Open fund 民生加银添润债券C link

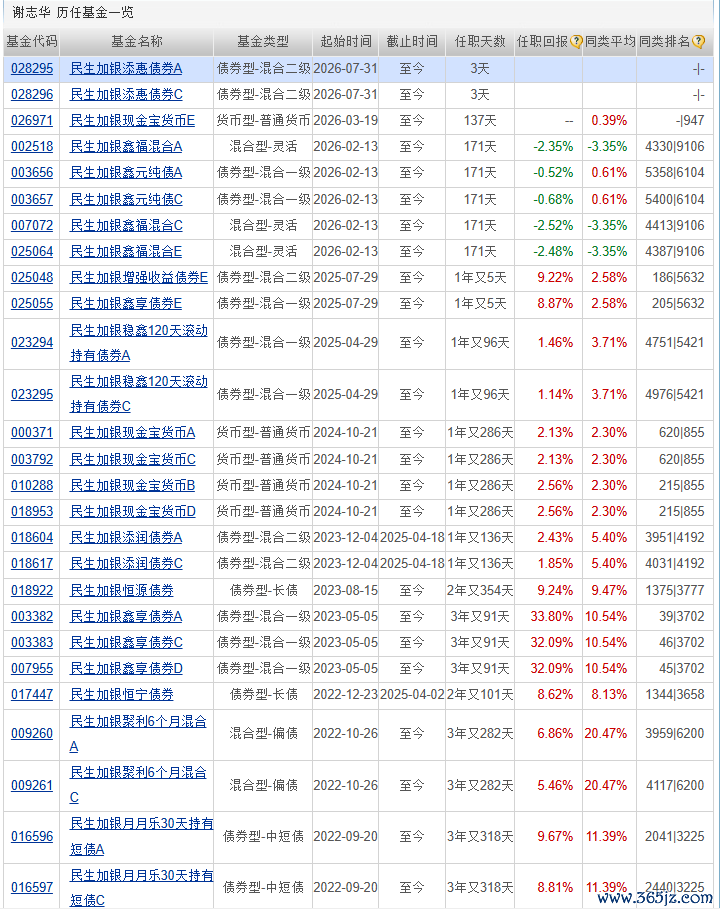pos(126,564)
